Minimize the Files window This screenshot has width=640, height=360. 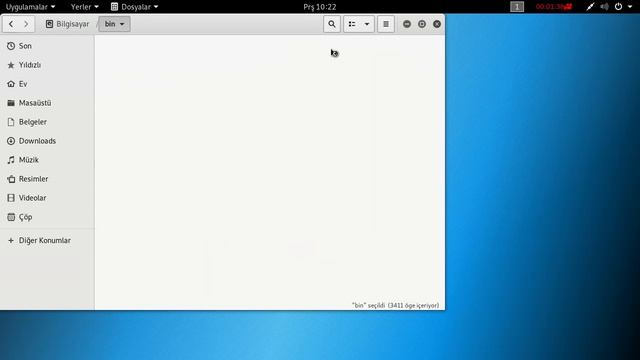point(407,24)
